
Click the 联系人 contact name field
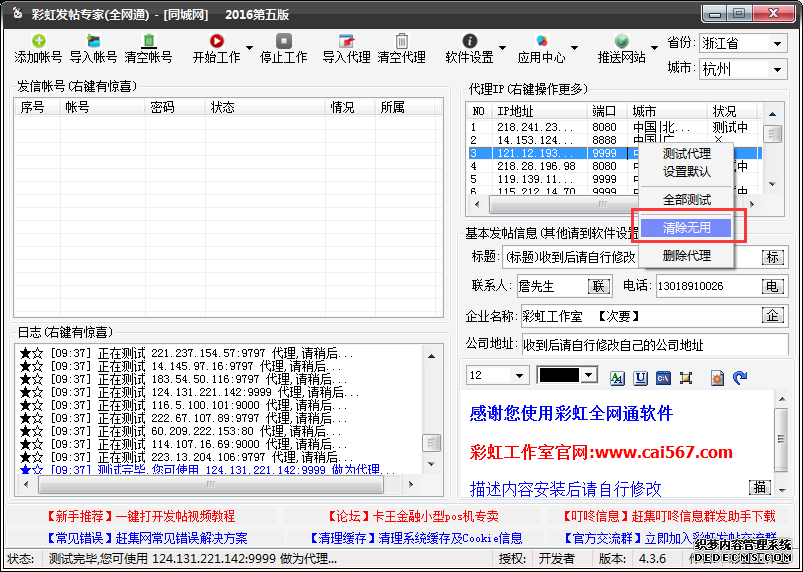(x=553, y=286)
